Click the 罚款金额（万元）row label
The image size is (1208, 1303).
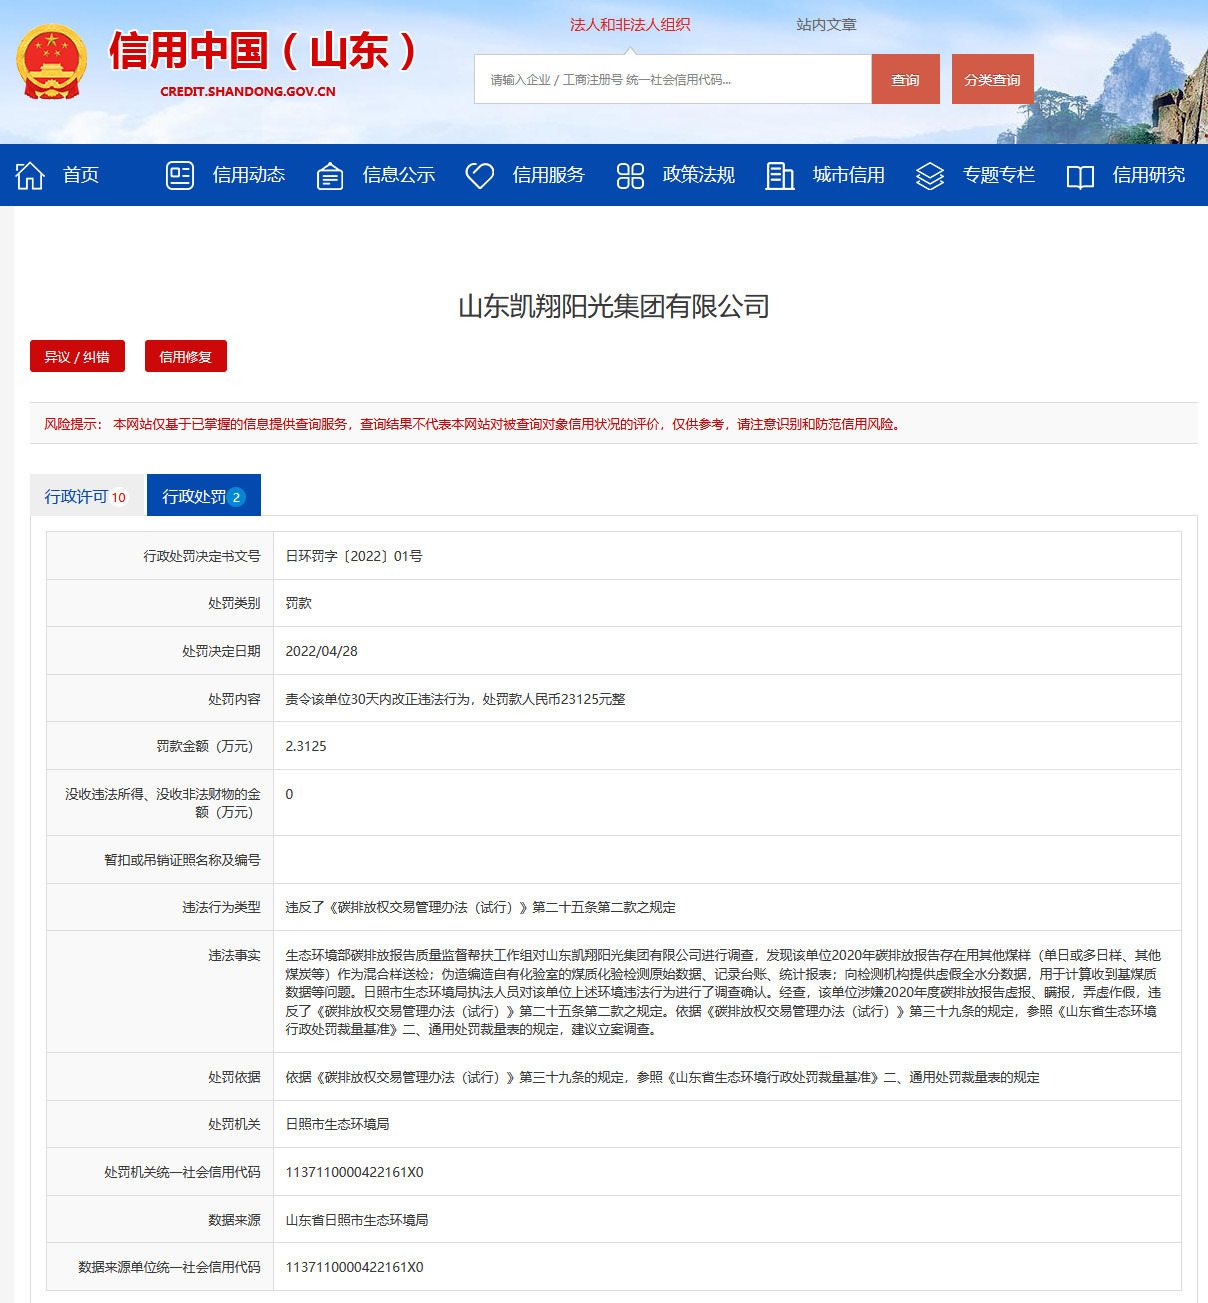click(208, 746)
